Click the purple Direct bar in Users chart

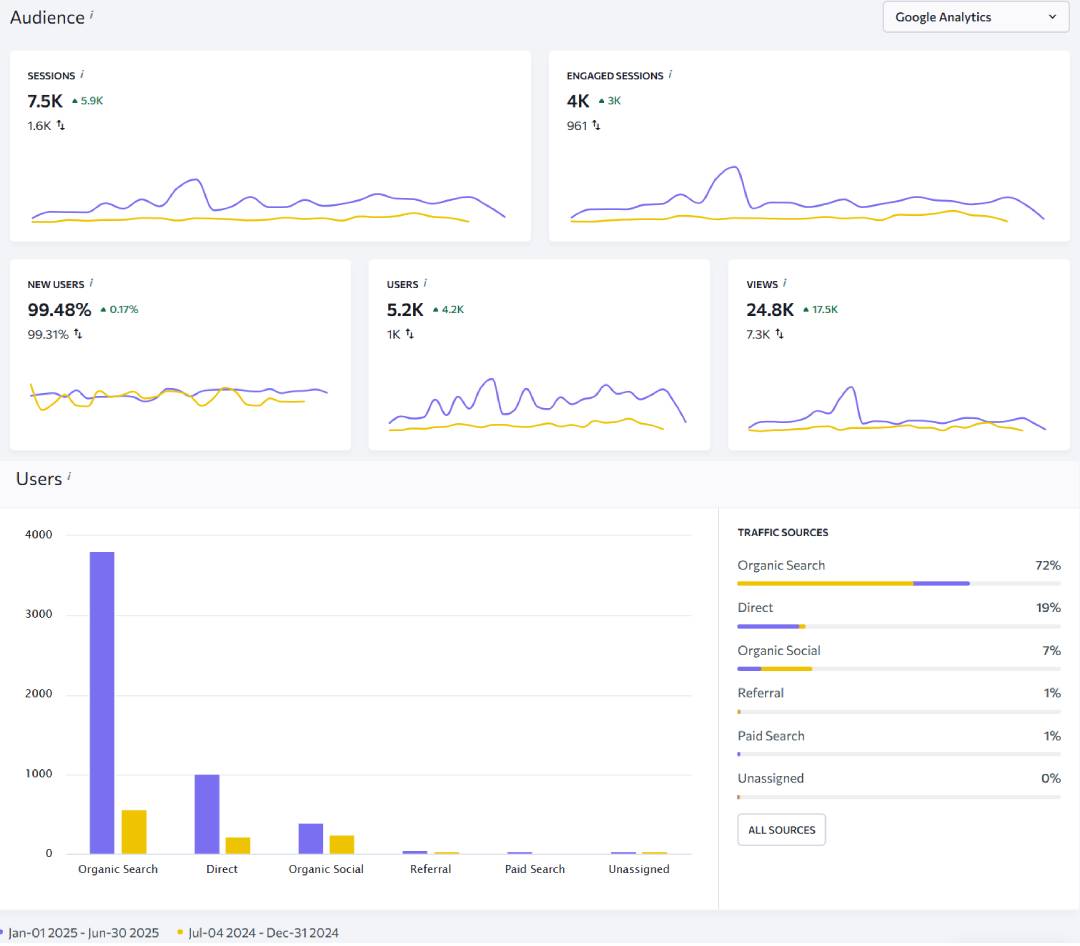207,814
